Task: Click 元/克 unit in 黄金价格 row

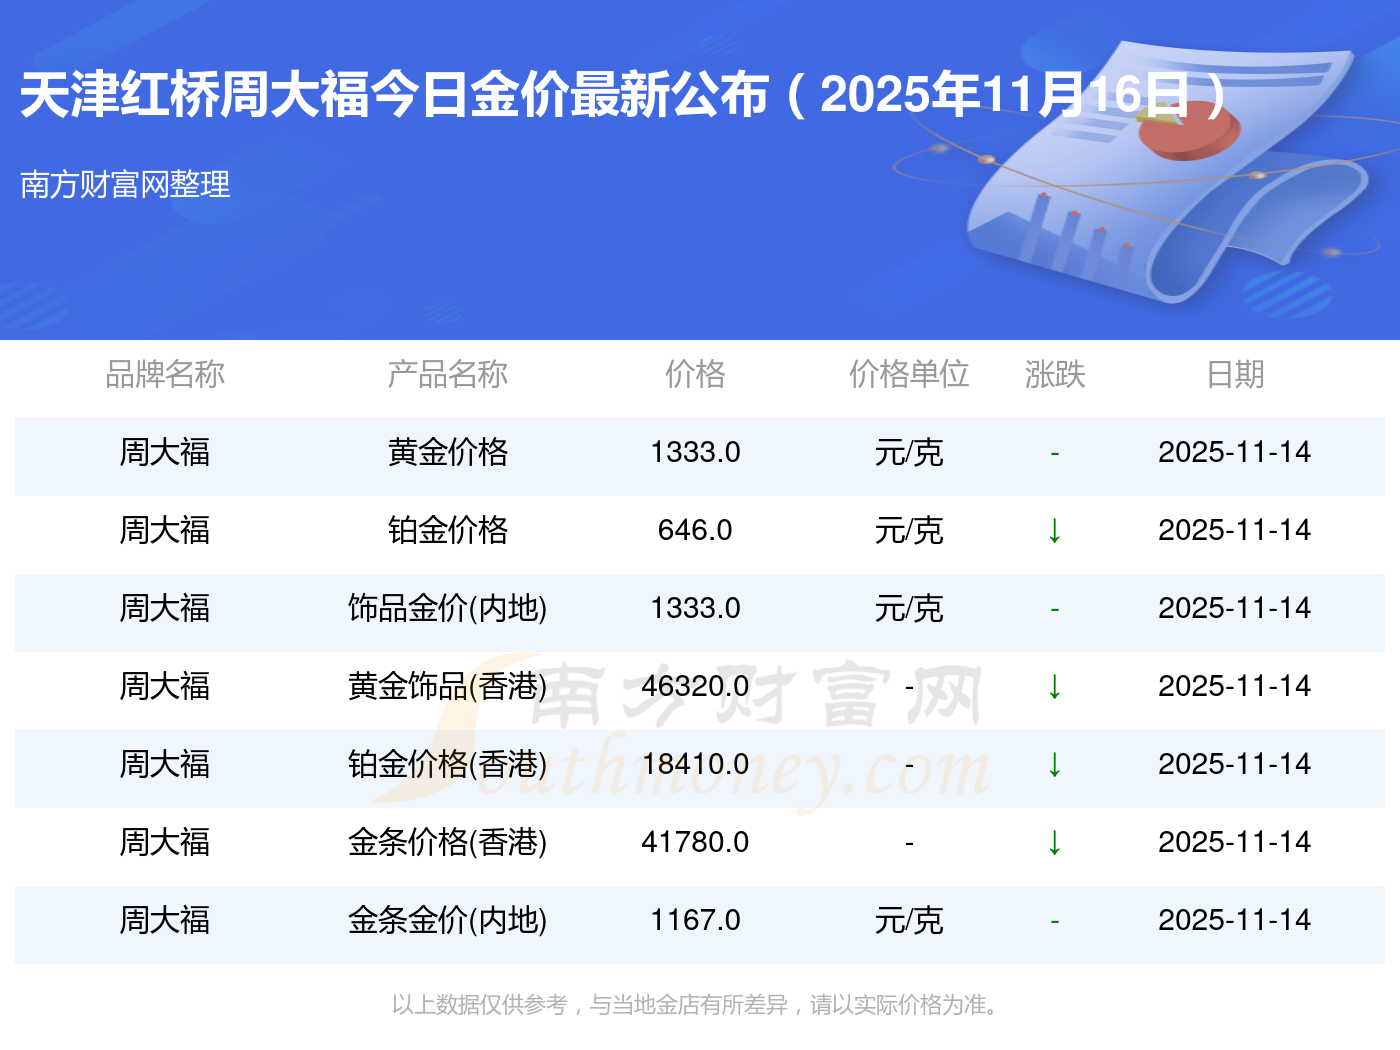Action: coord(909,452)
